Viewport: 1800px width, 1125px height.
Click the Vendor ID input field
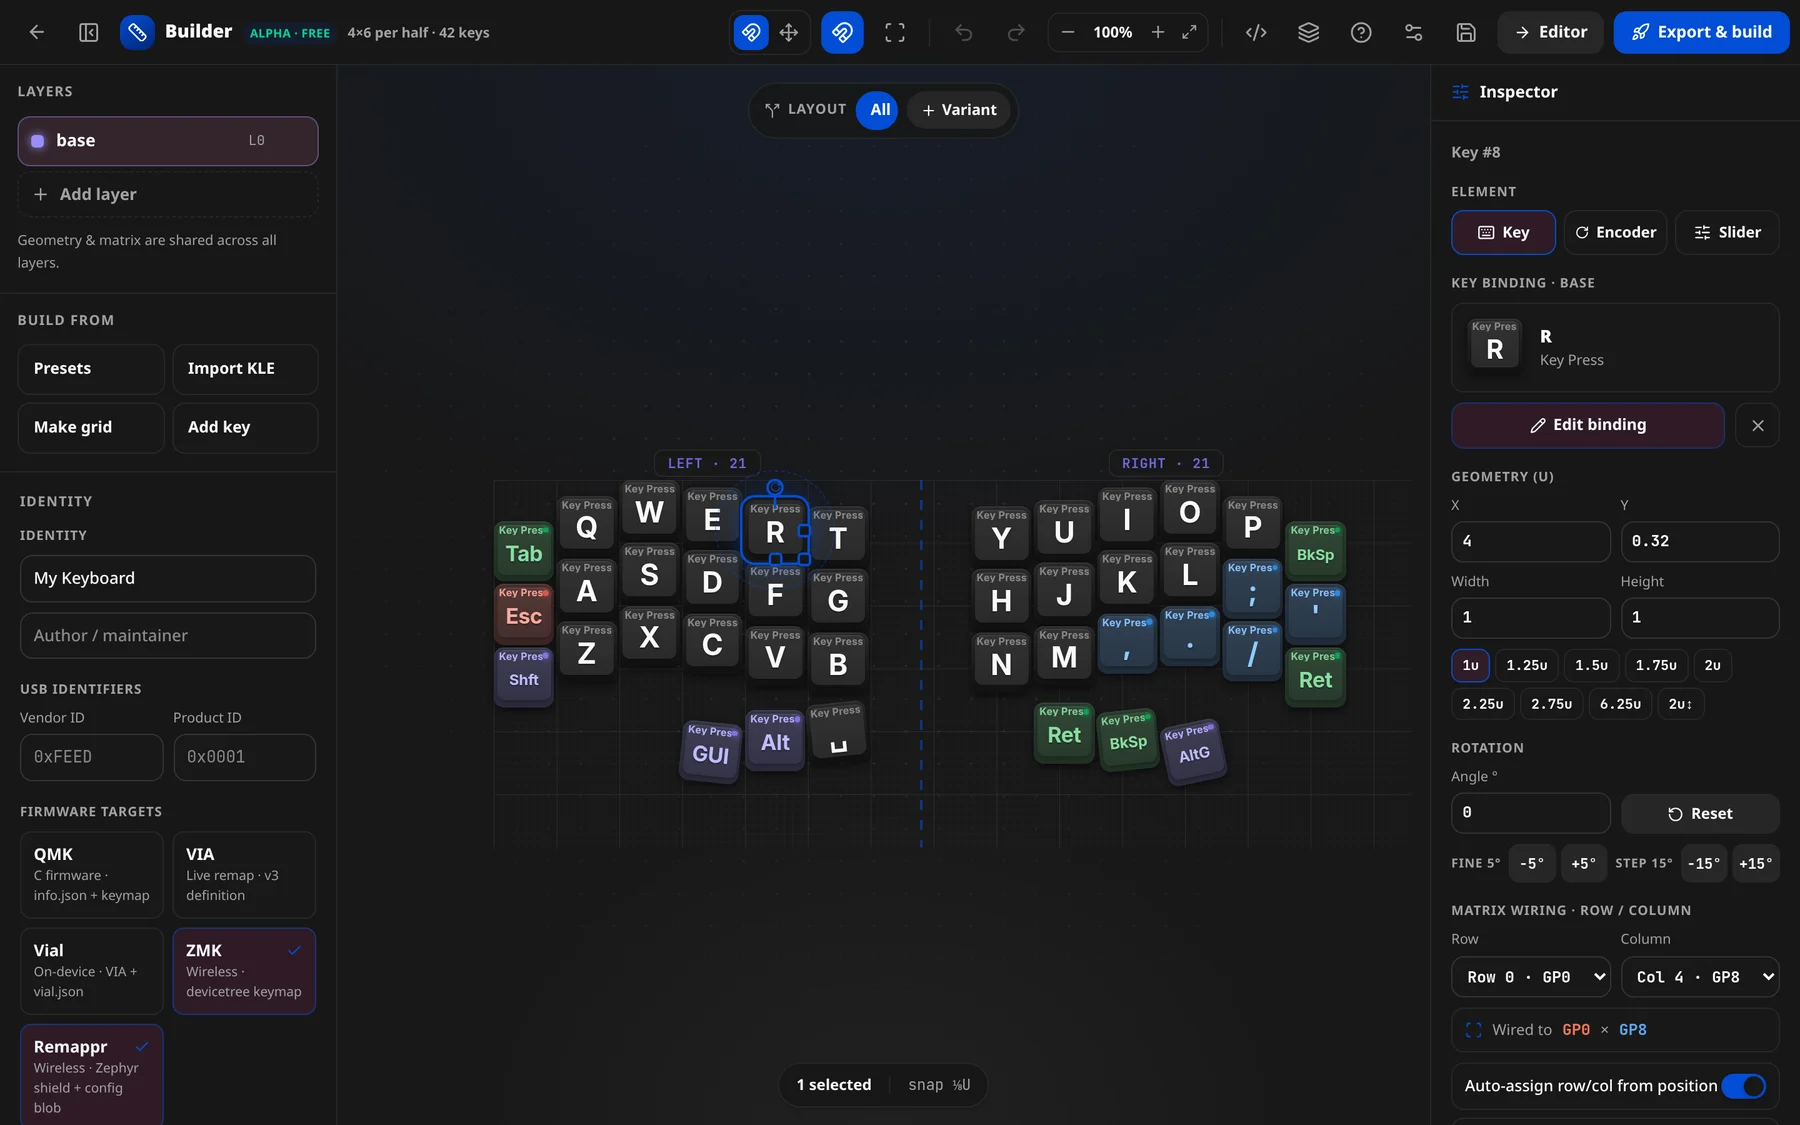tap(91, 757)
